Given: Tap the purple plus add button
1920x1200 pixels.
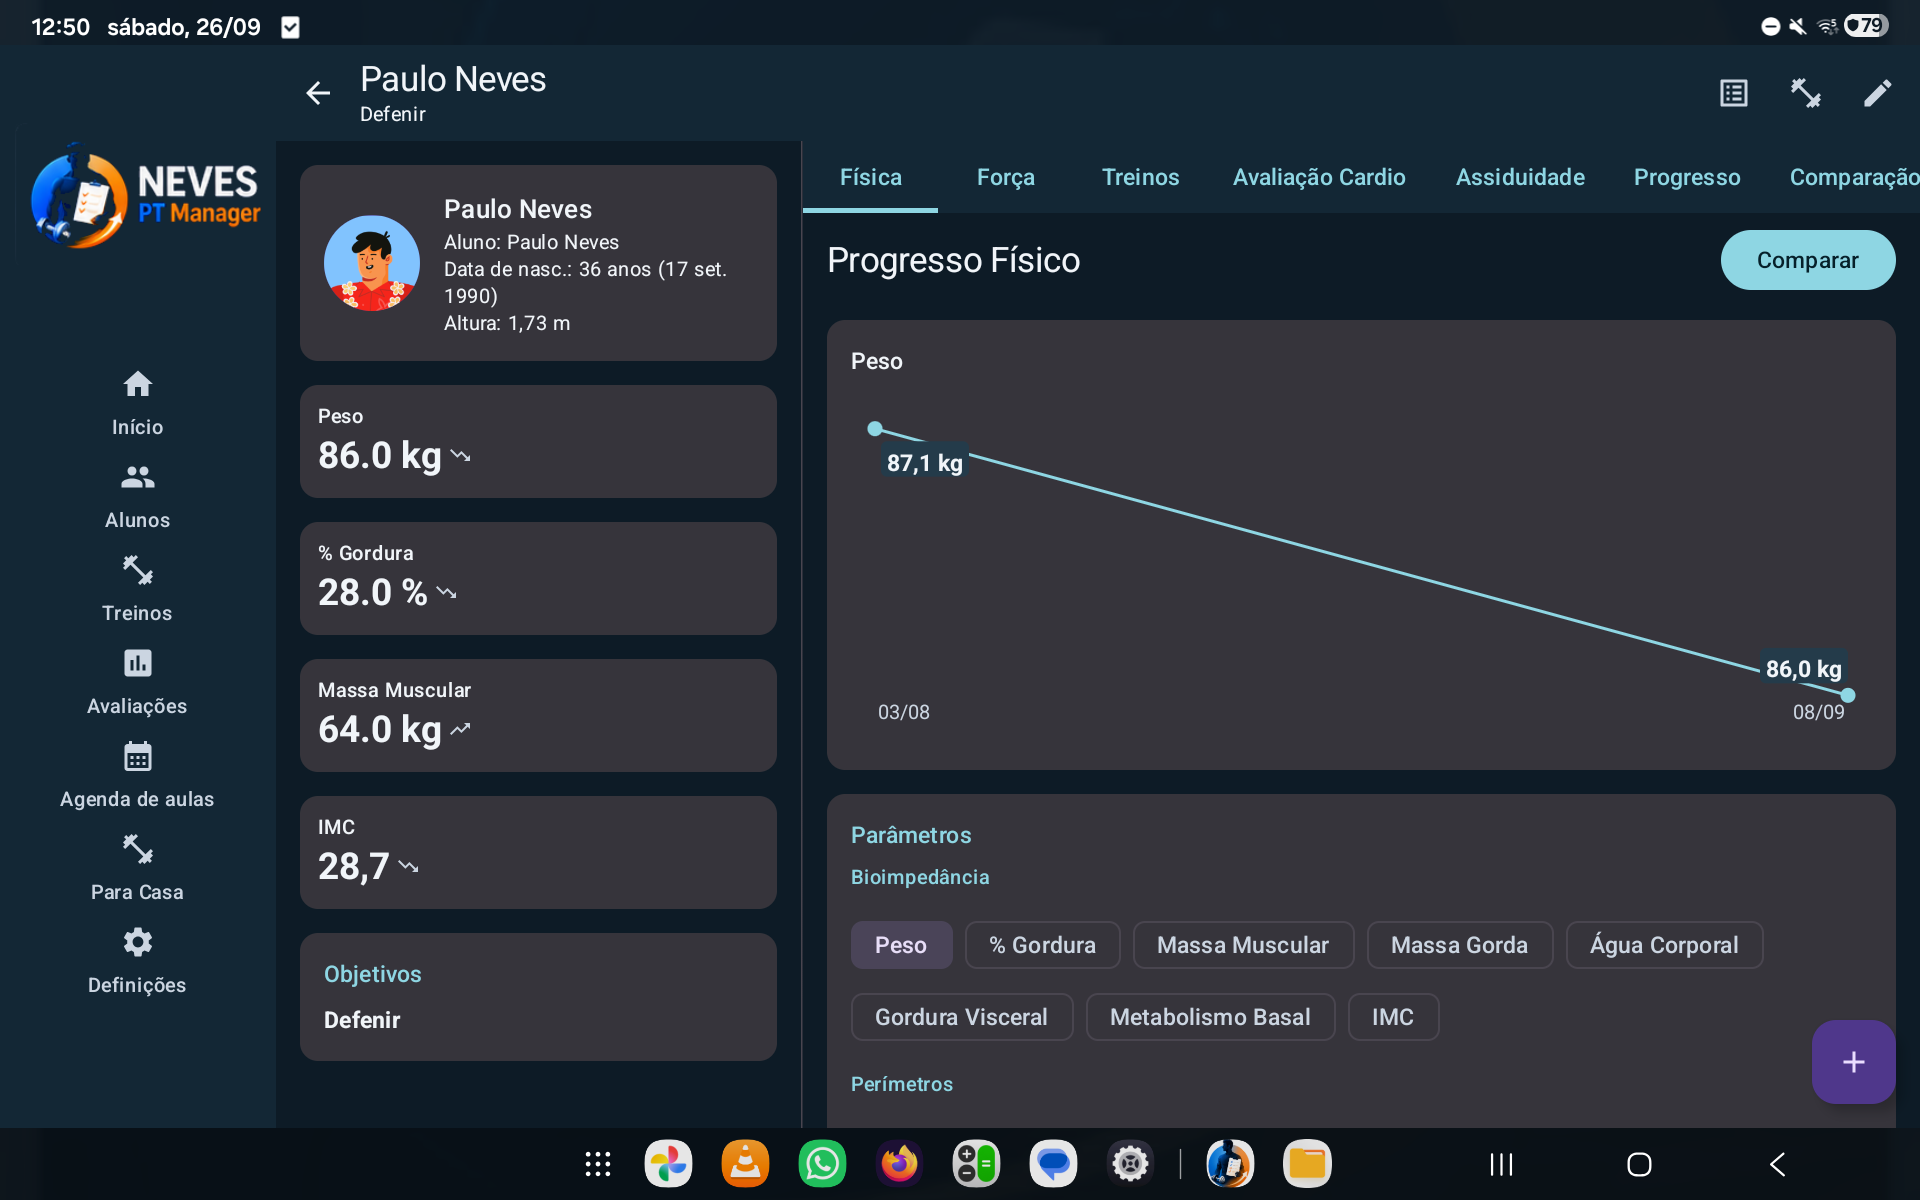Looking at the screenshot, I should click(x=1853, y=1062).
